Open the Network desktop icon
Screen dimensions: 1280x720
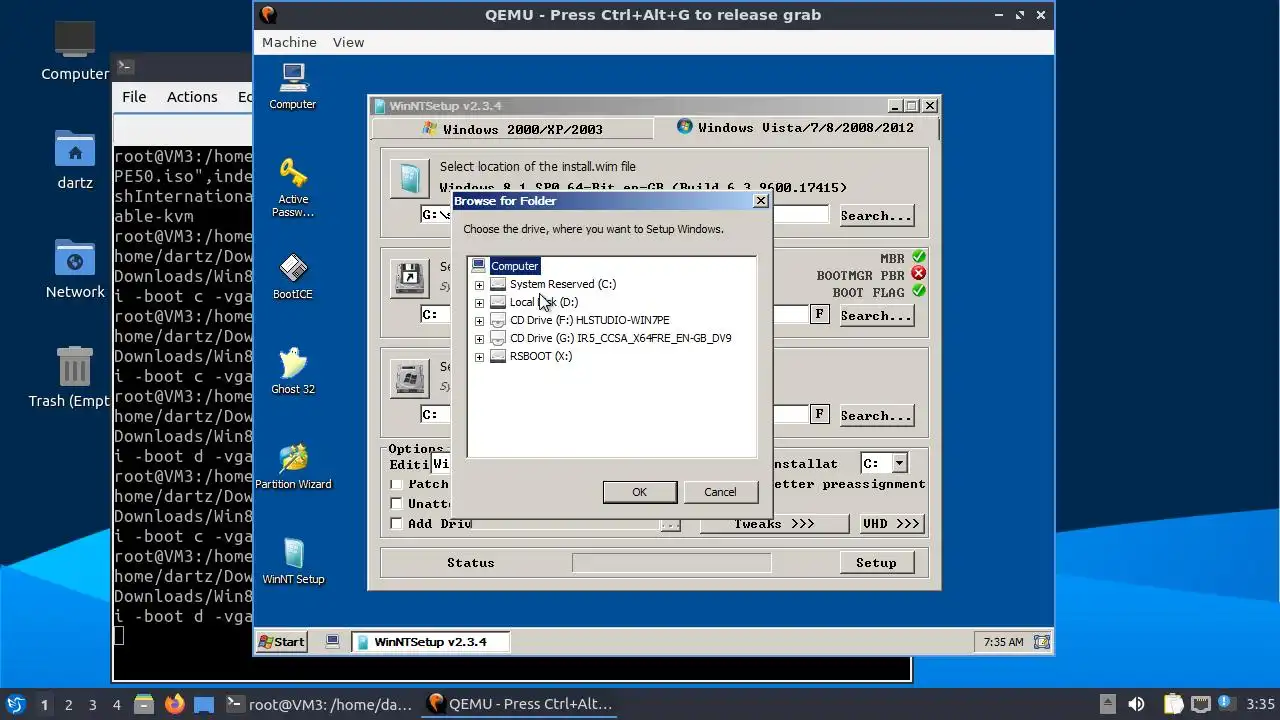pos(75,270)
